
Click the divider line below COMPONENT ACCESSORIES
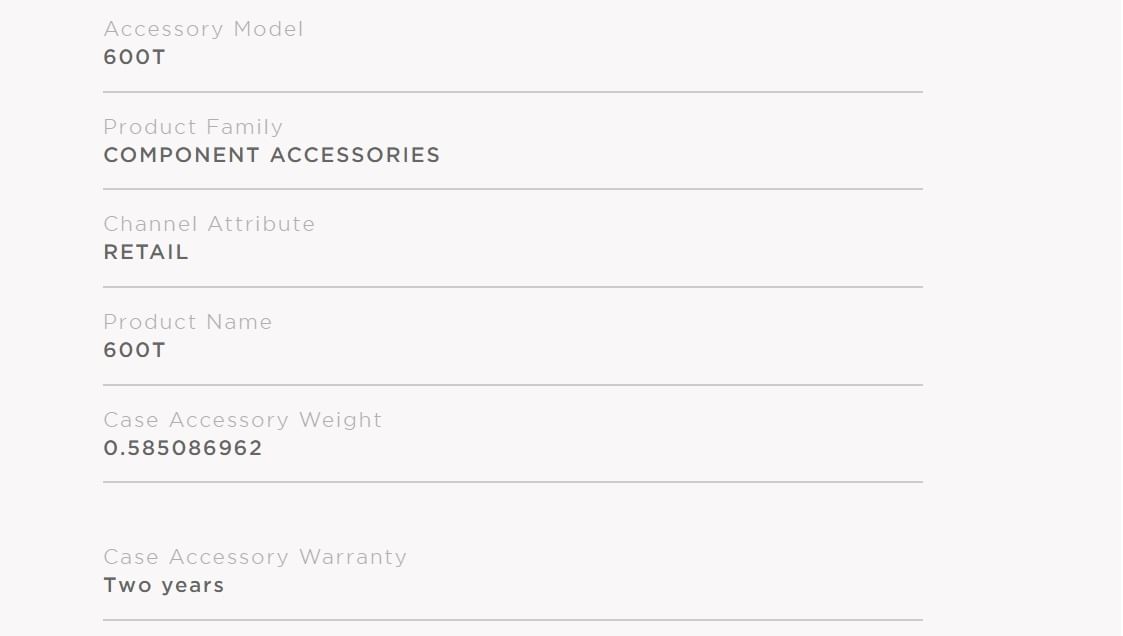point(513,189)
